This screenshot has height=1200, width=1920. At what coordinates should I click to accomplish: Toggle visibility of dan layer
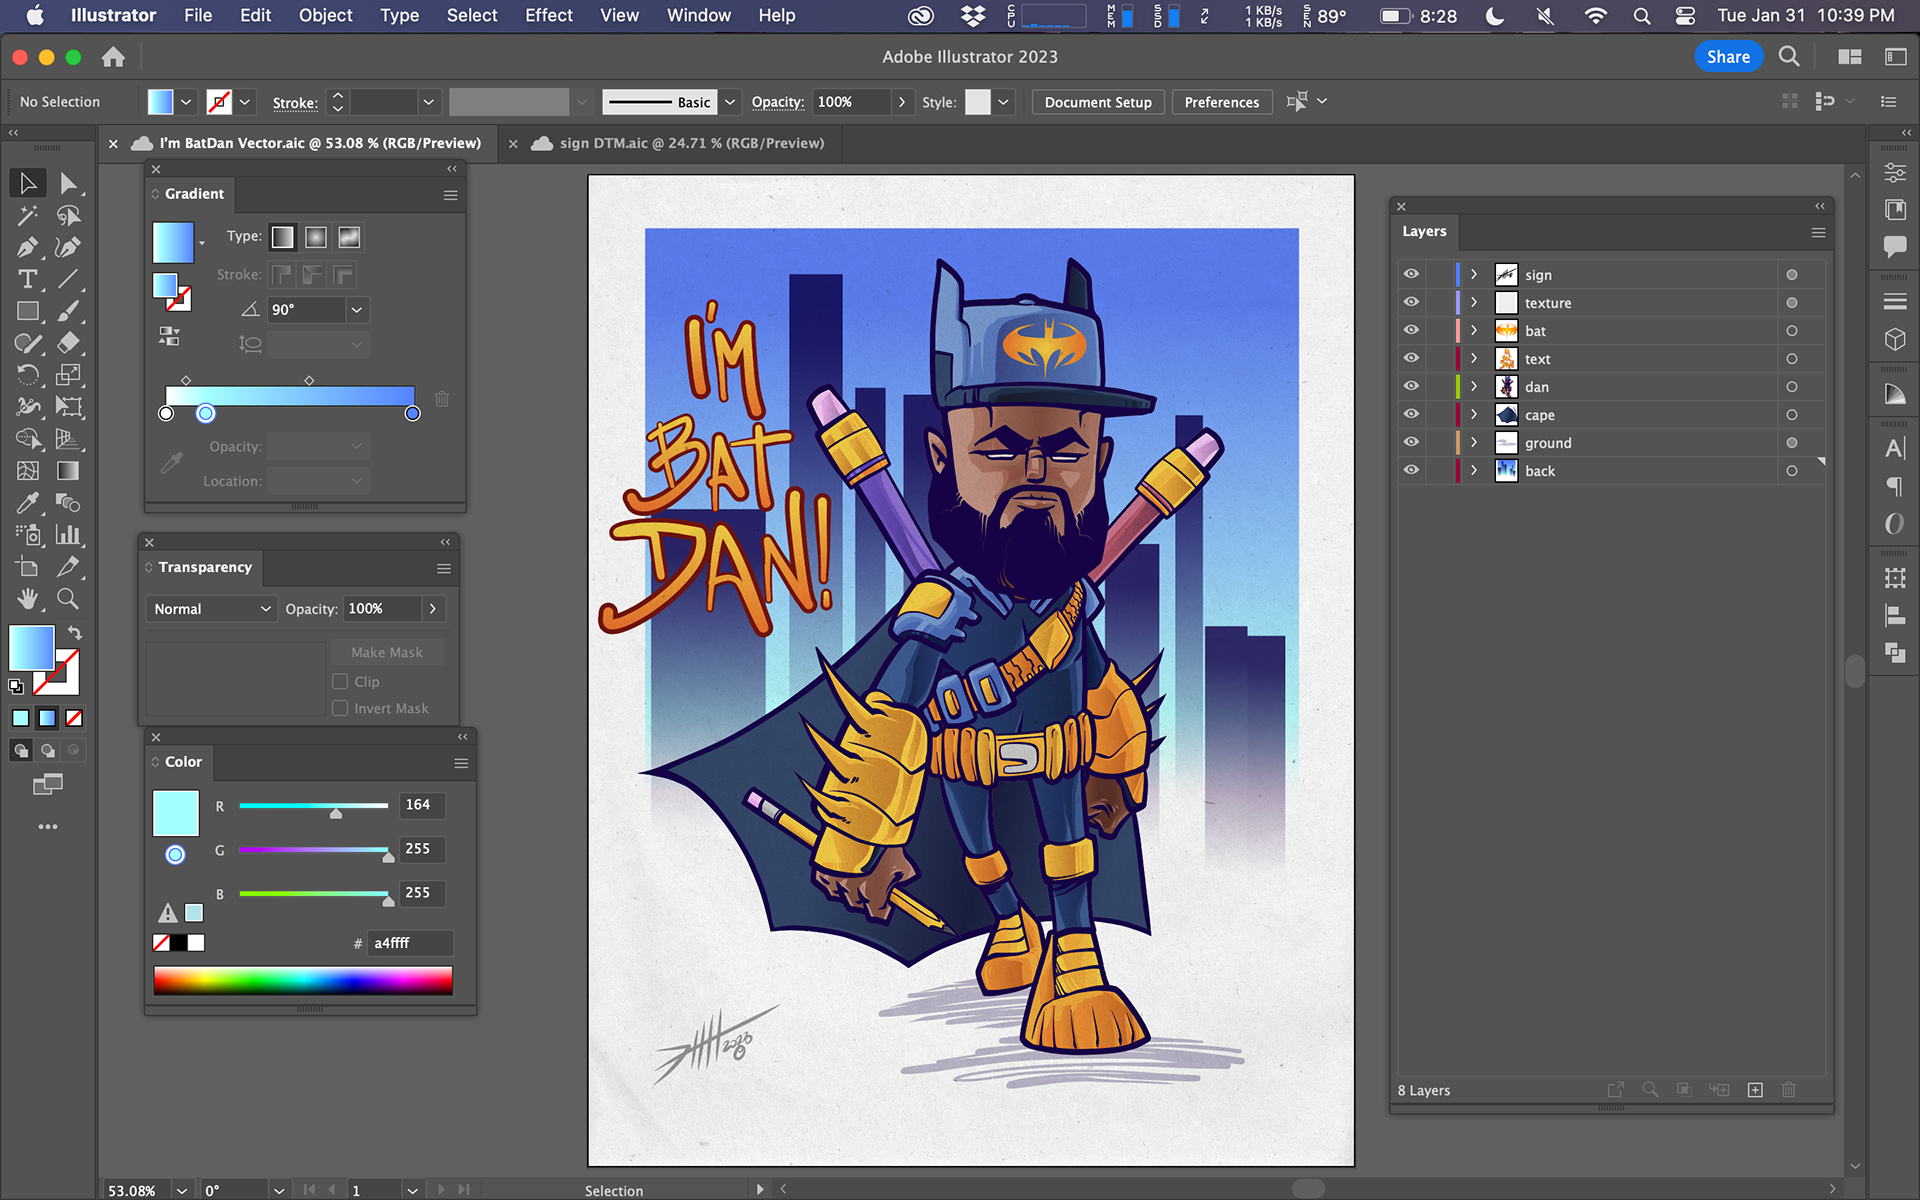coord(1411,386)
